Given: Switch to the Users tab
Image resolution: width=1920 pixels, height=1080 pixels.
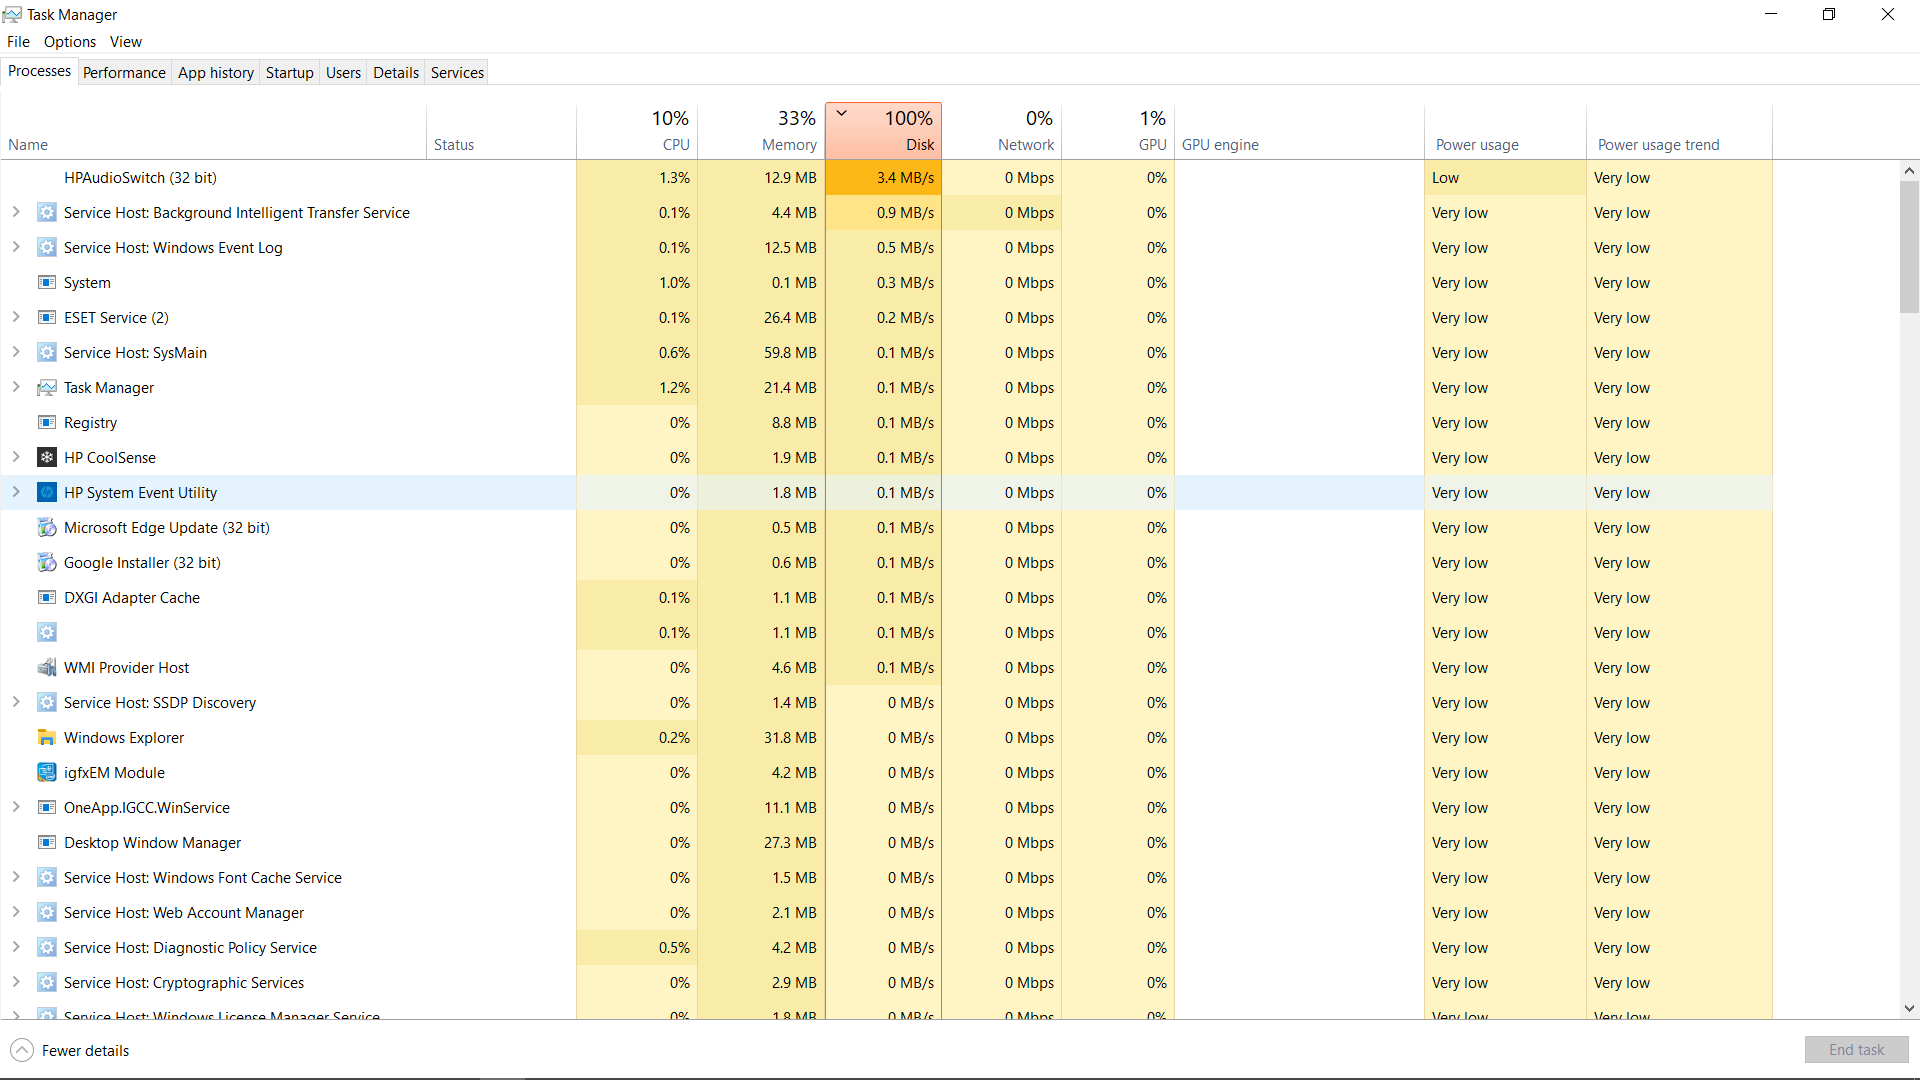Looking at the screenshot, I should [x=343, y=73].
